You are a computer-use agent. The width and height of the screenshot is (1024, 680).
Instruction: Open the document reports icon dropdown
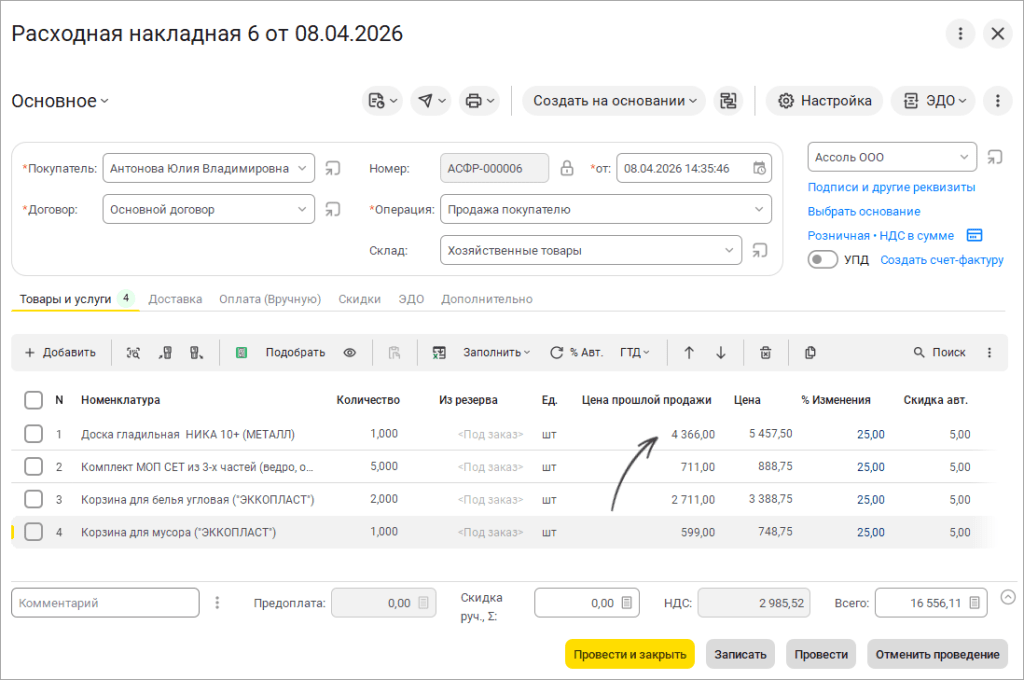(x=382, y=101)
